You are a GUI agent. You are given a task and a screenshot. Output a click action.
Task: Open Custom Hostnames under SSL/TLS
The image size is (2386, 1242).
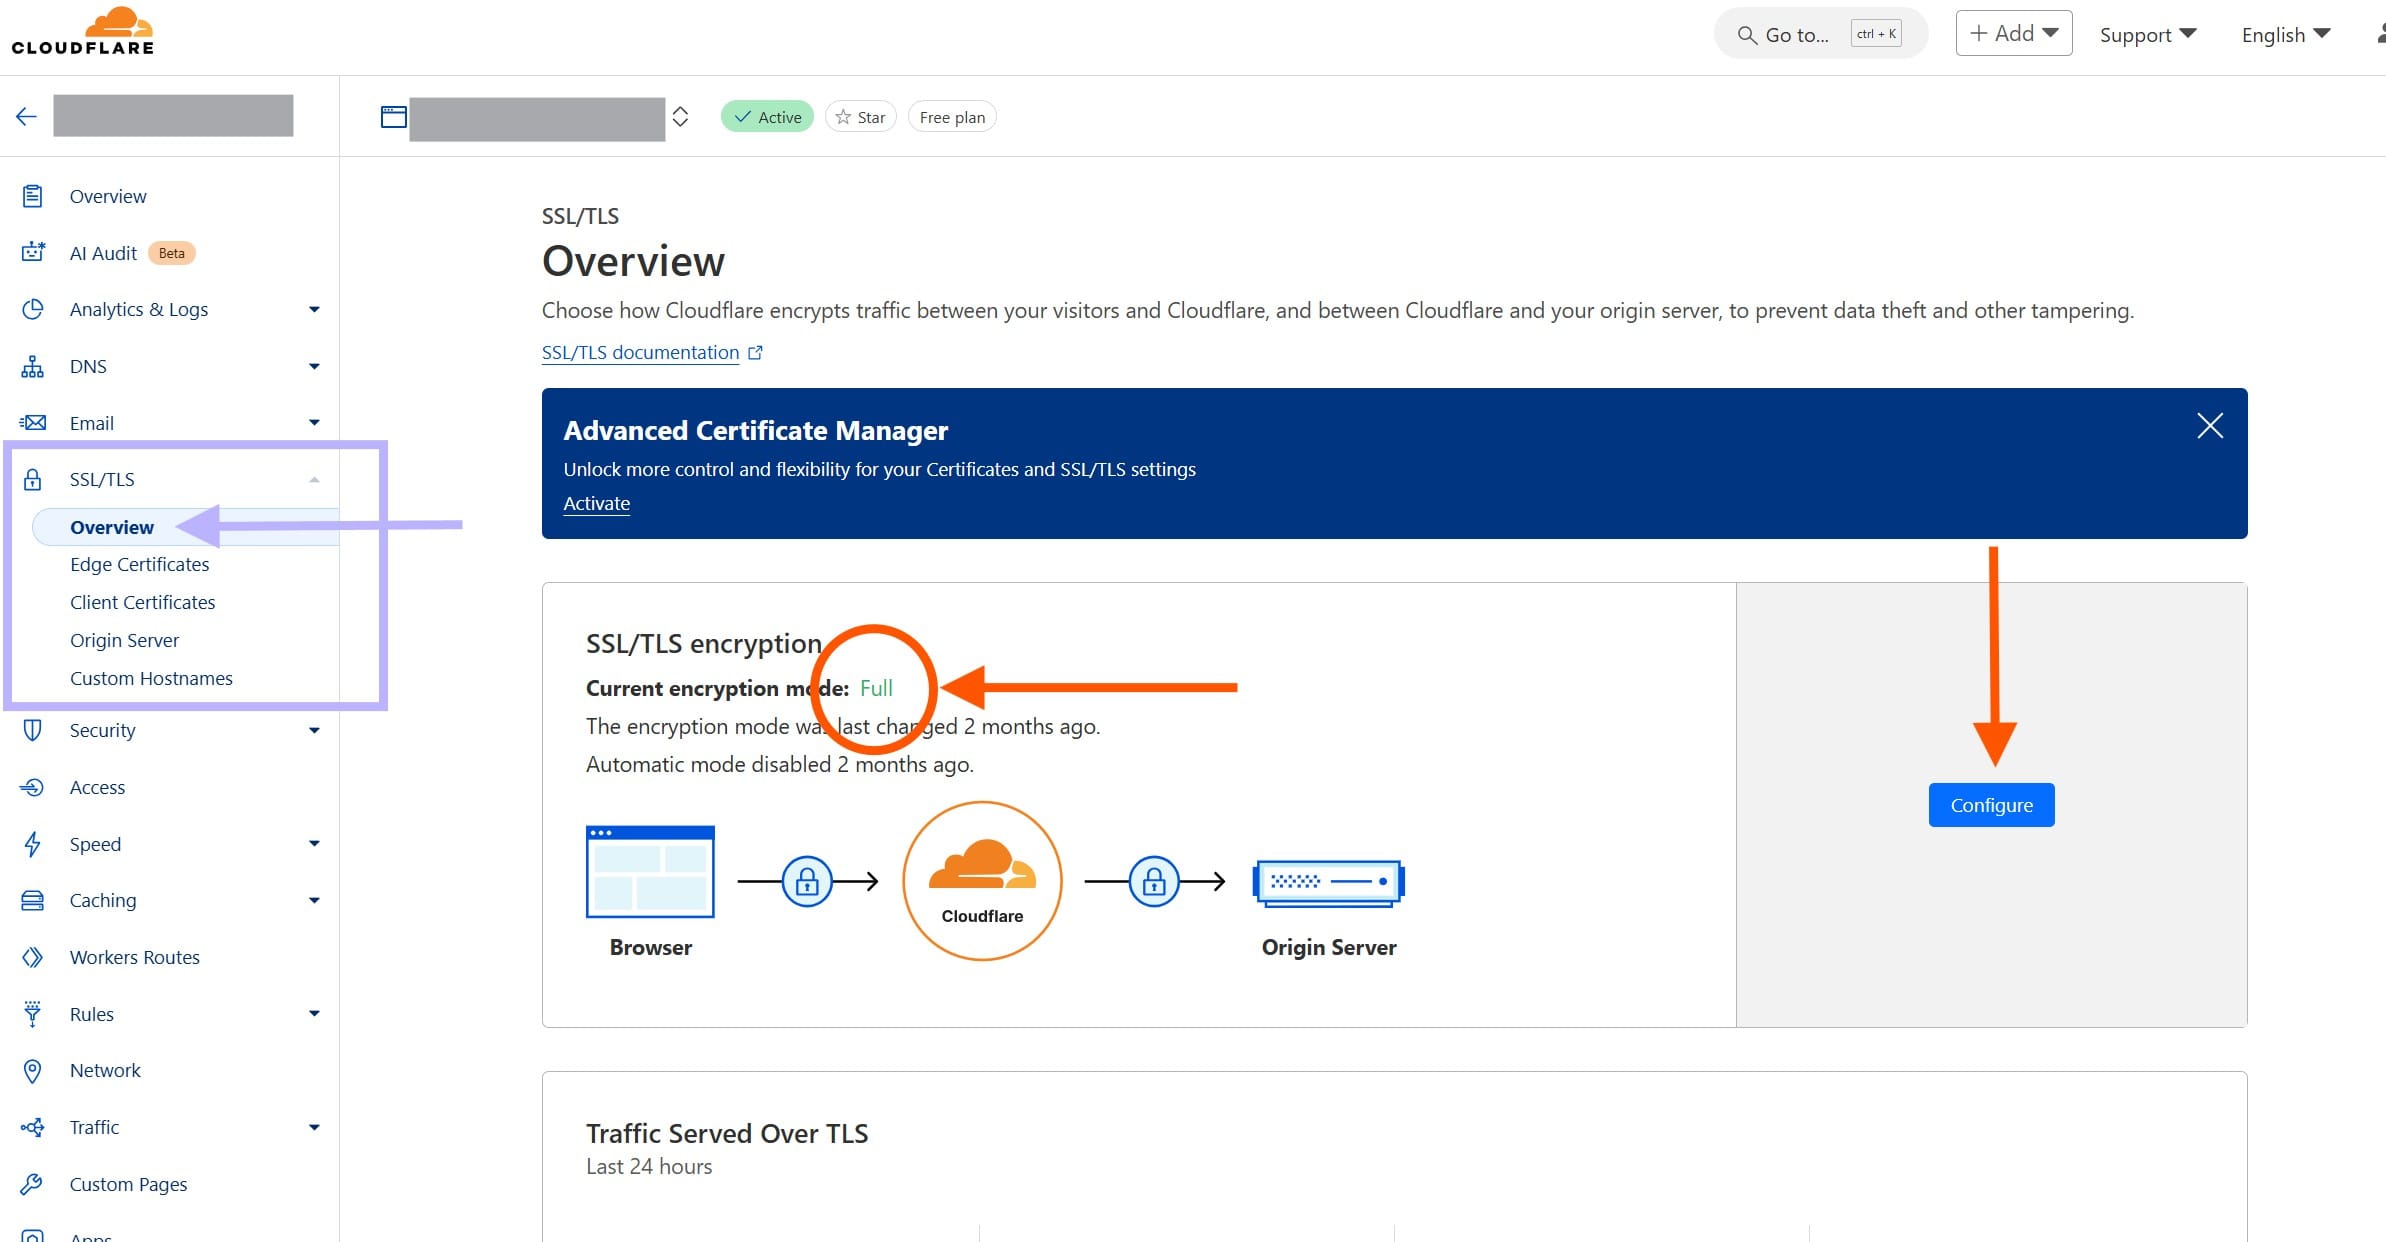(151, 678)
